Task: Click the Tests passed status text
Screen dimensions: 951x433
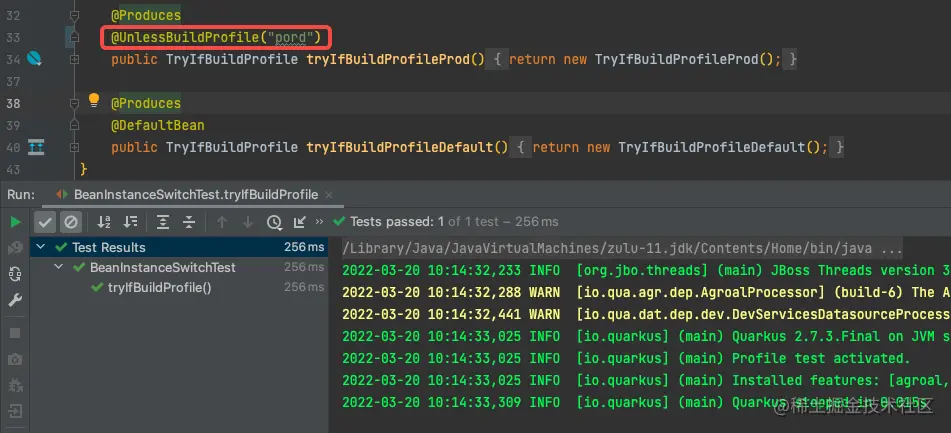Action: click(x=454, y=222)
